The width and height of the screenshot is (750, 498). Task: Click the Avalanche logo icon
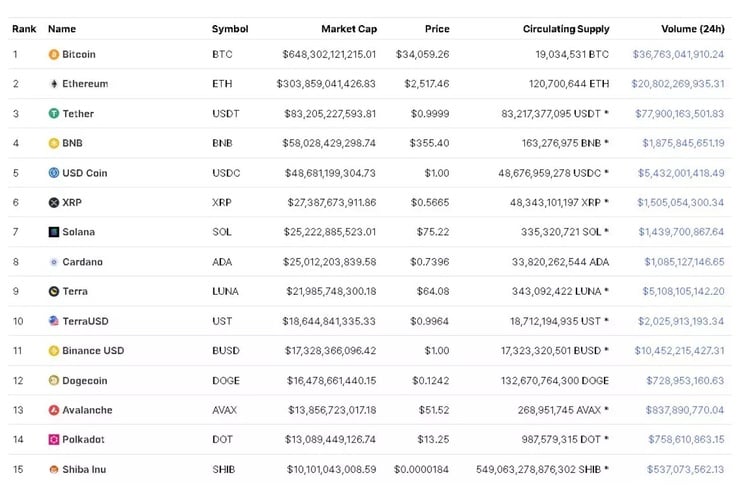pos(54,410)
